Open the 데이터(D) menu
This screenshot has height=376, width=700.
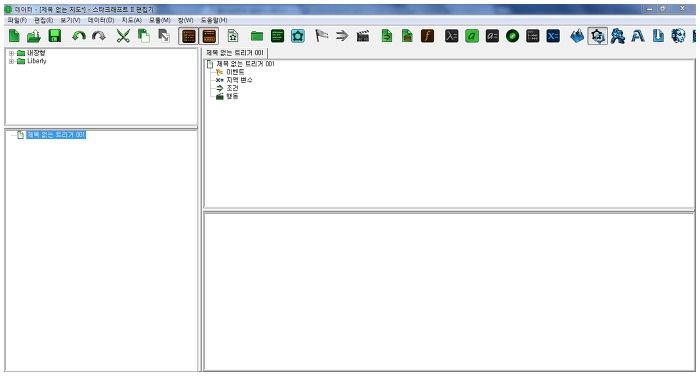tap(100, 20)
